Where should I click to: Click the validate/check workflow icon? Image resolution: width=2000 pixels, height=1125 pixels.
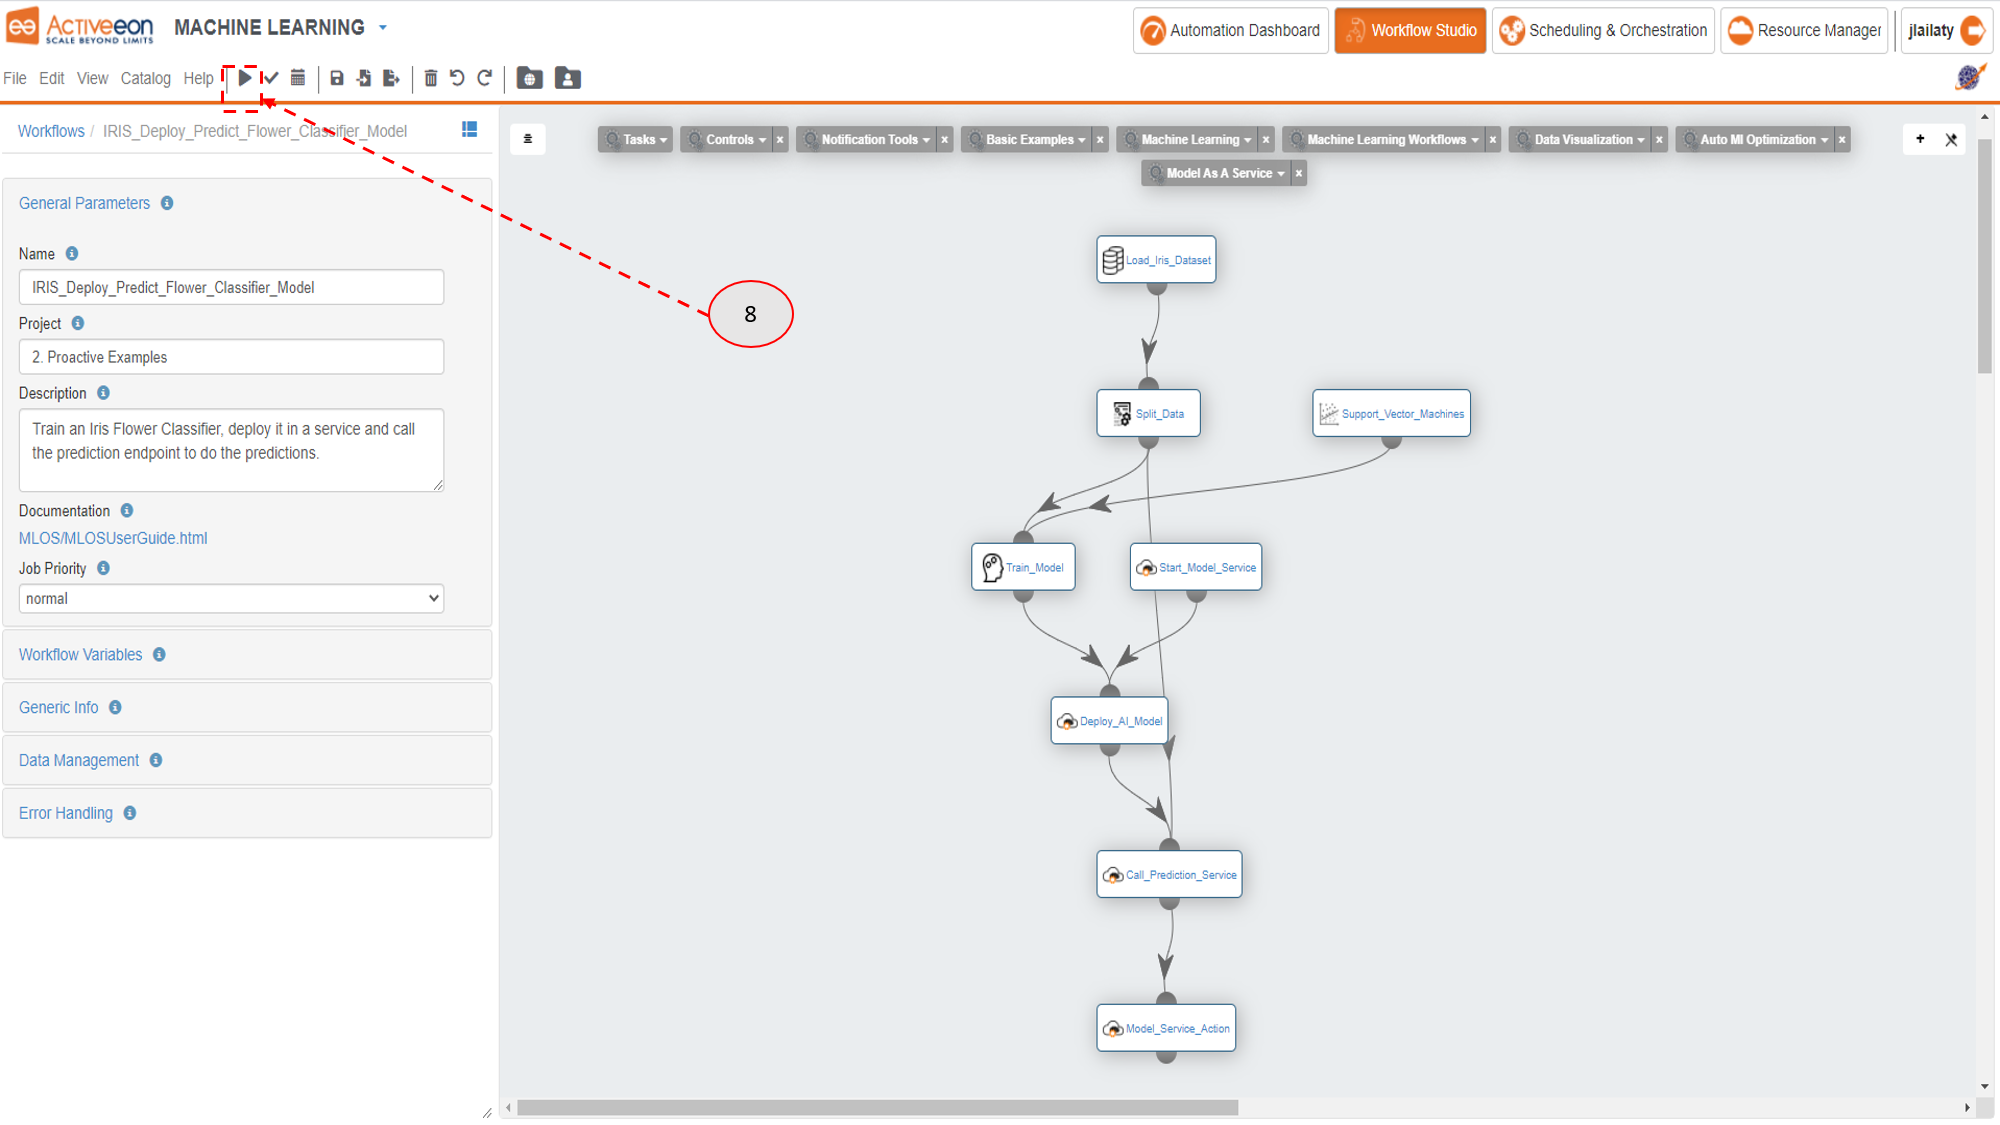[x=271, y=78]
